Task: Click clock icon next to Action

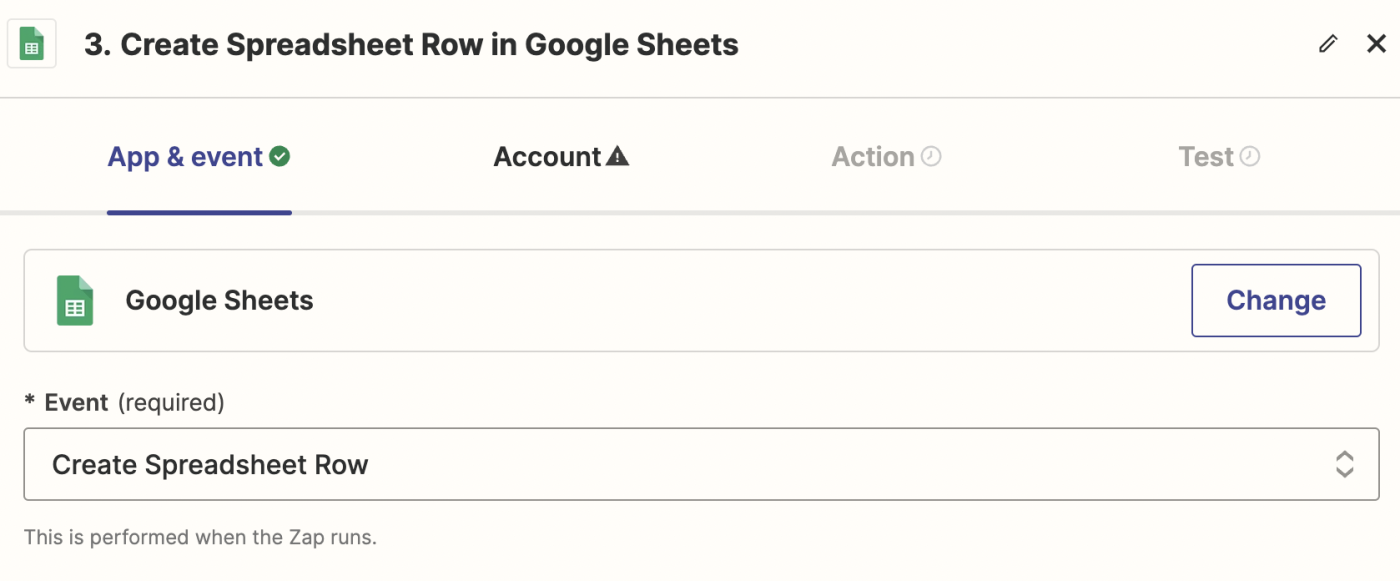Action: (931, 157)
